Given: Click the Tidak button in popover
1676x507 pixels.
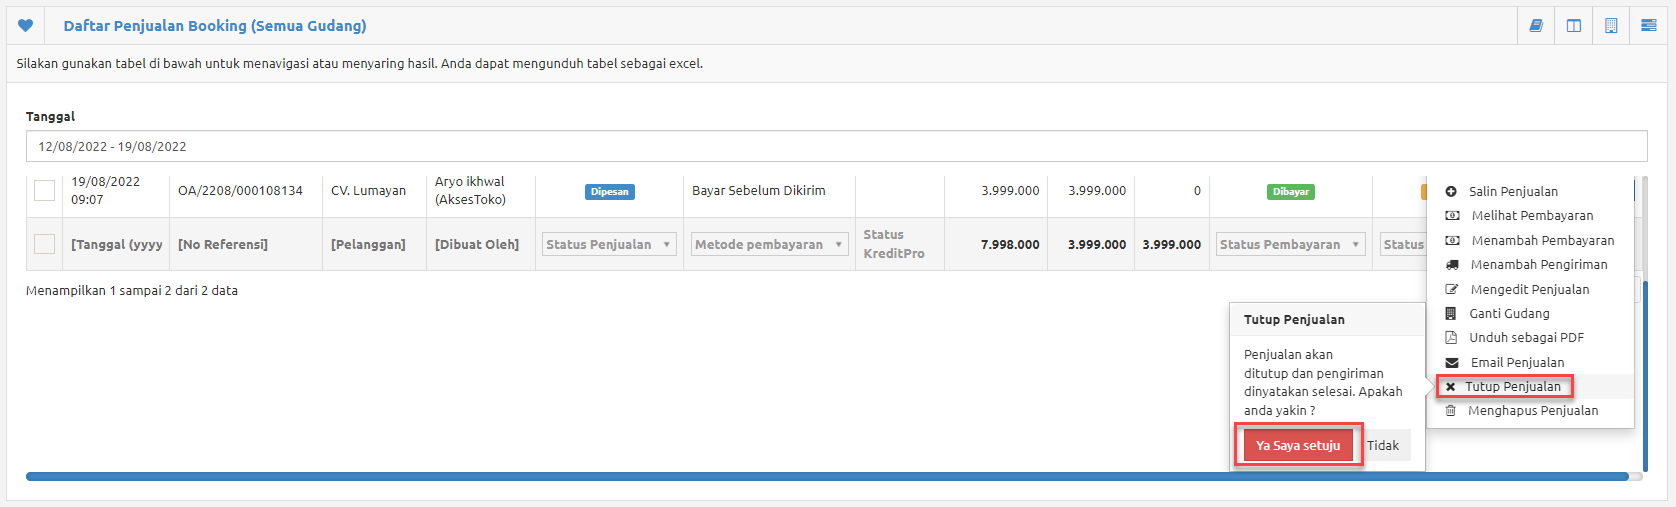Looking at the screenshot, I should click(1383, 445).
